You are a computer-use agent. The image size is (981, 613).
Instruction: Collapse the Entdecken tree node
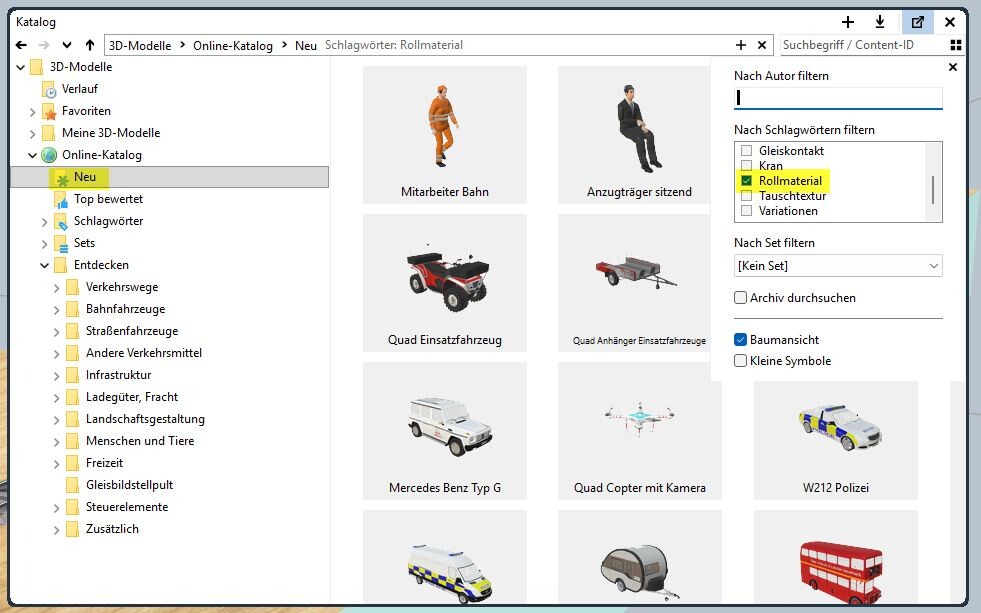45,265
